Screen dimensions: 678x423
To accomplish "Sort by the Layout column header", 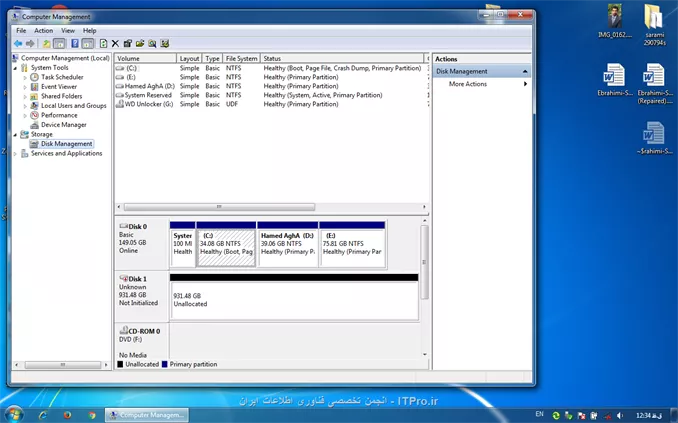I will tap(189, 58).
